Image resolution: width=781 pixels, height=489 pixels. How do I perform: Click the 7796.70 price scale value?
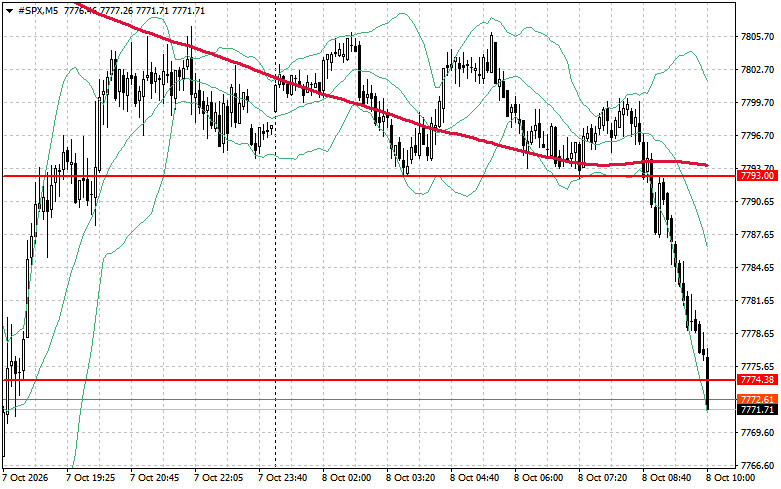point(757,135)
